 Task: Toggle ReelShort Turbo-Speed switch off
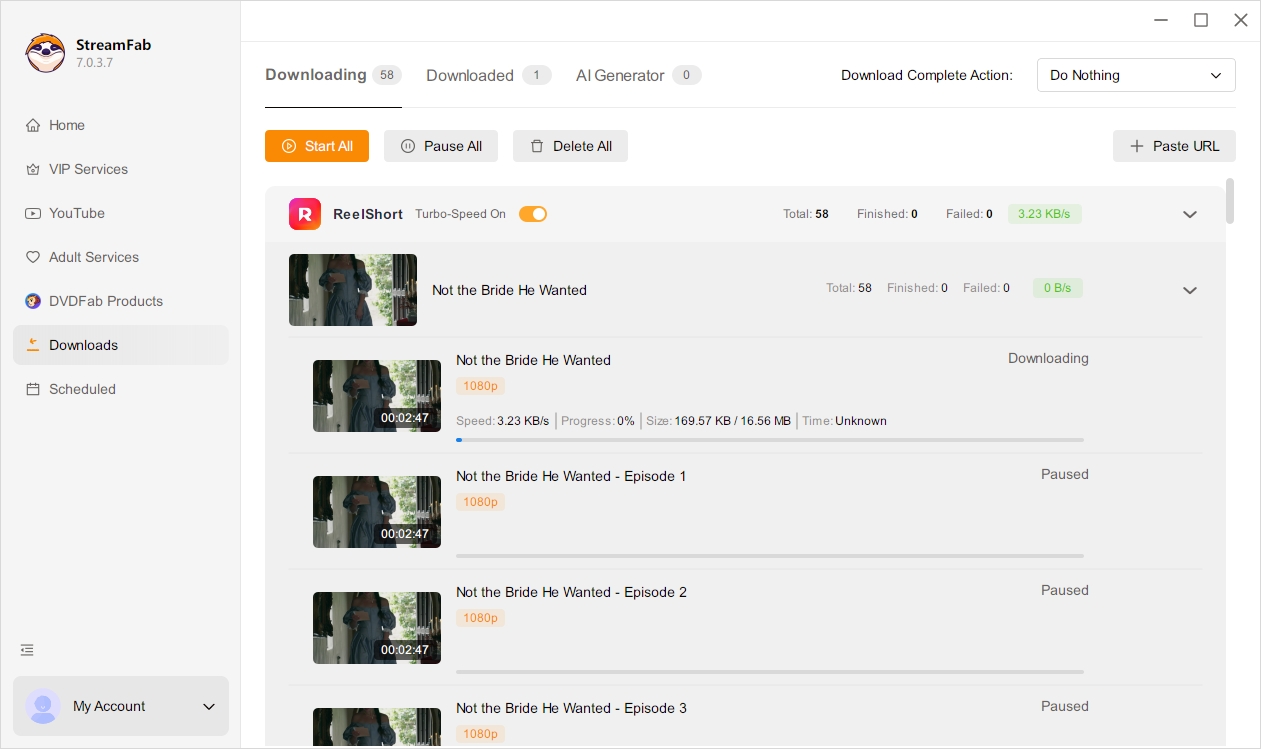pos(533,214)
